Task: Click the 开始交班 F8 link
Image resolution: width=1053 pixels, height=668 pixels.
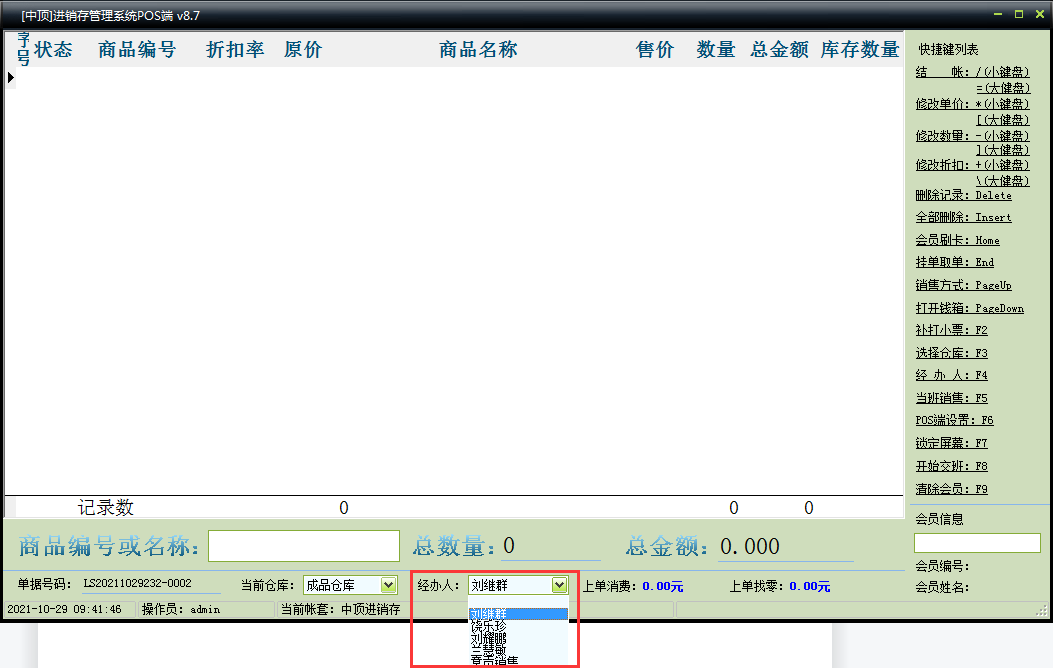Action: [x=951, y=466]
